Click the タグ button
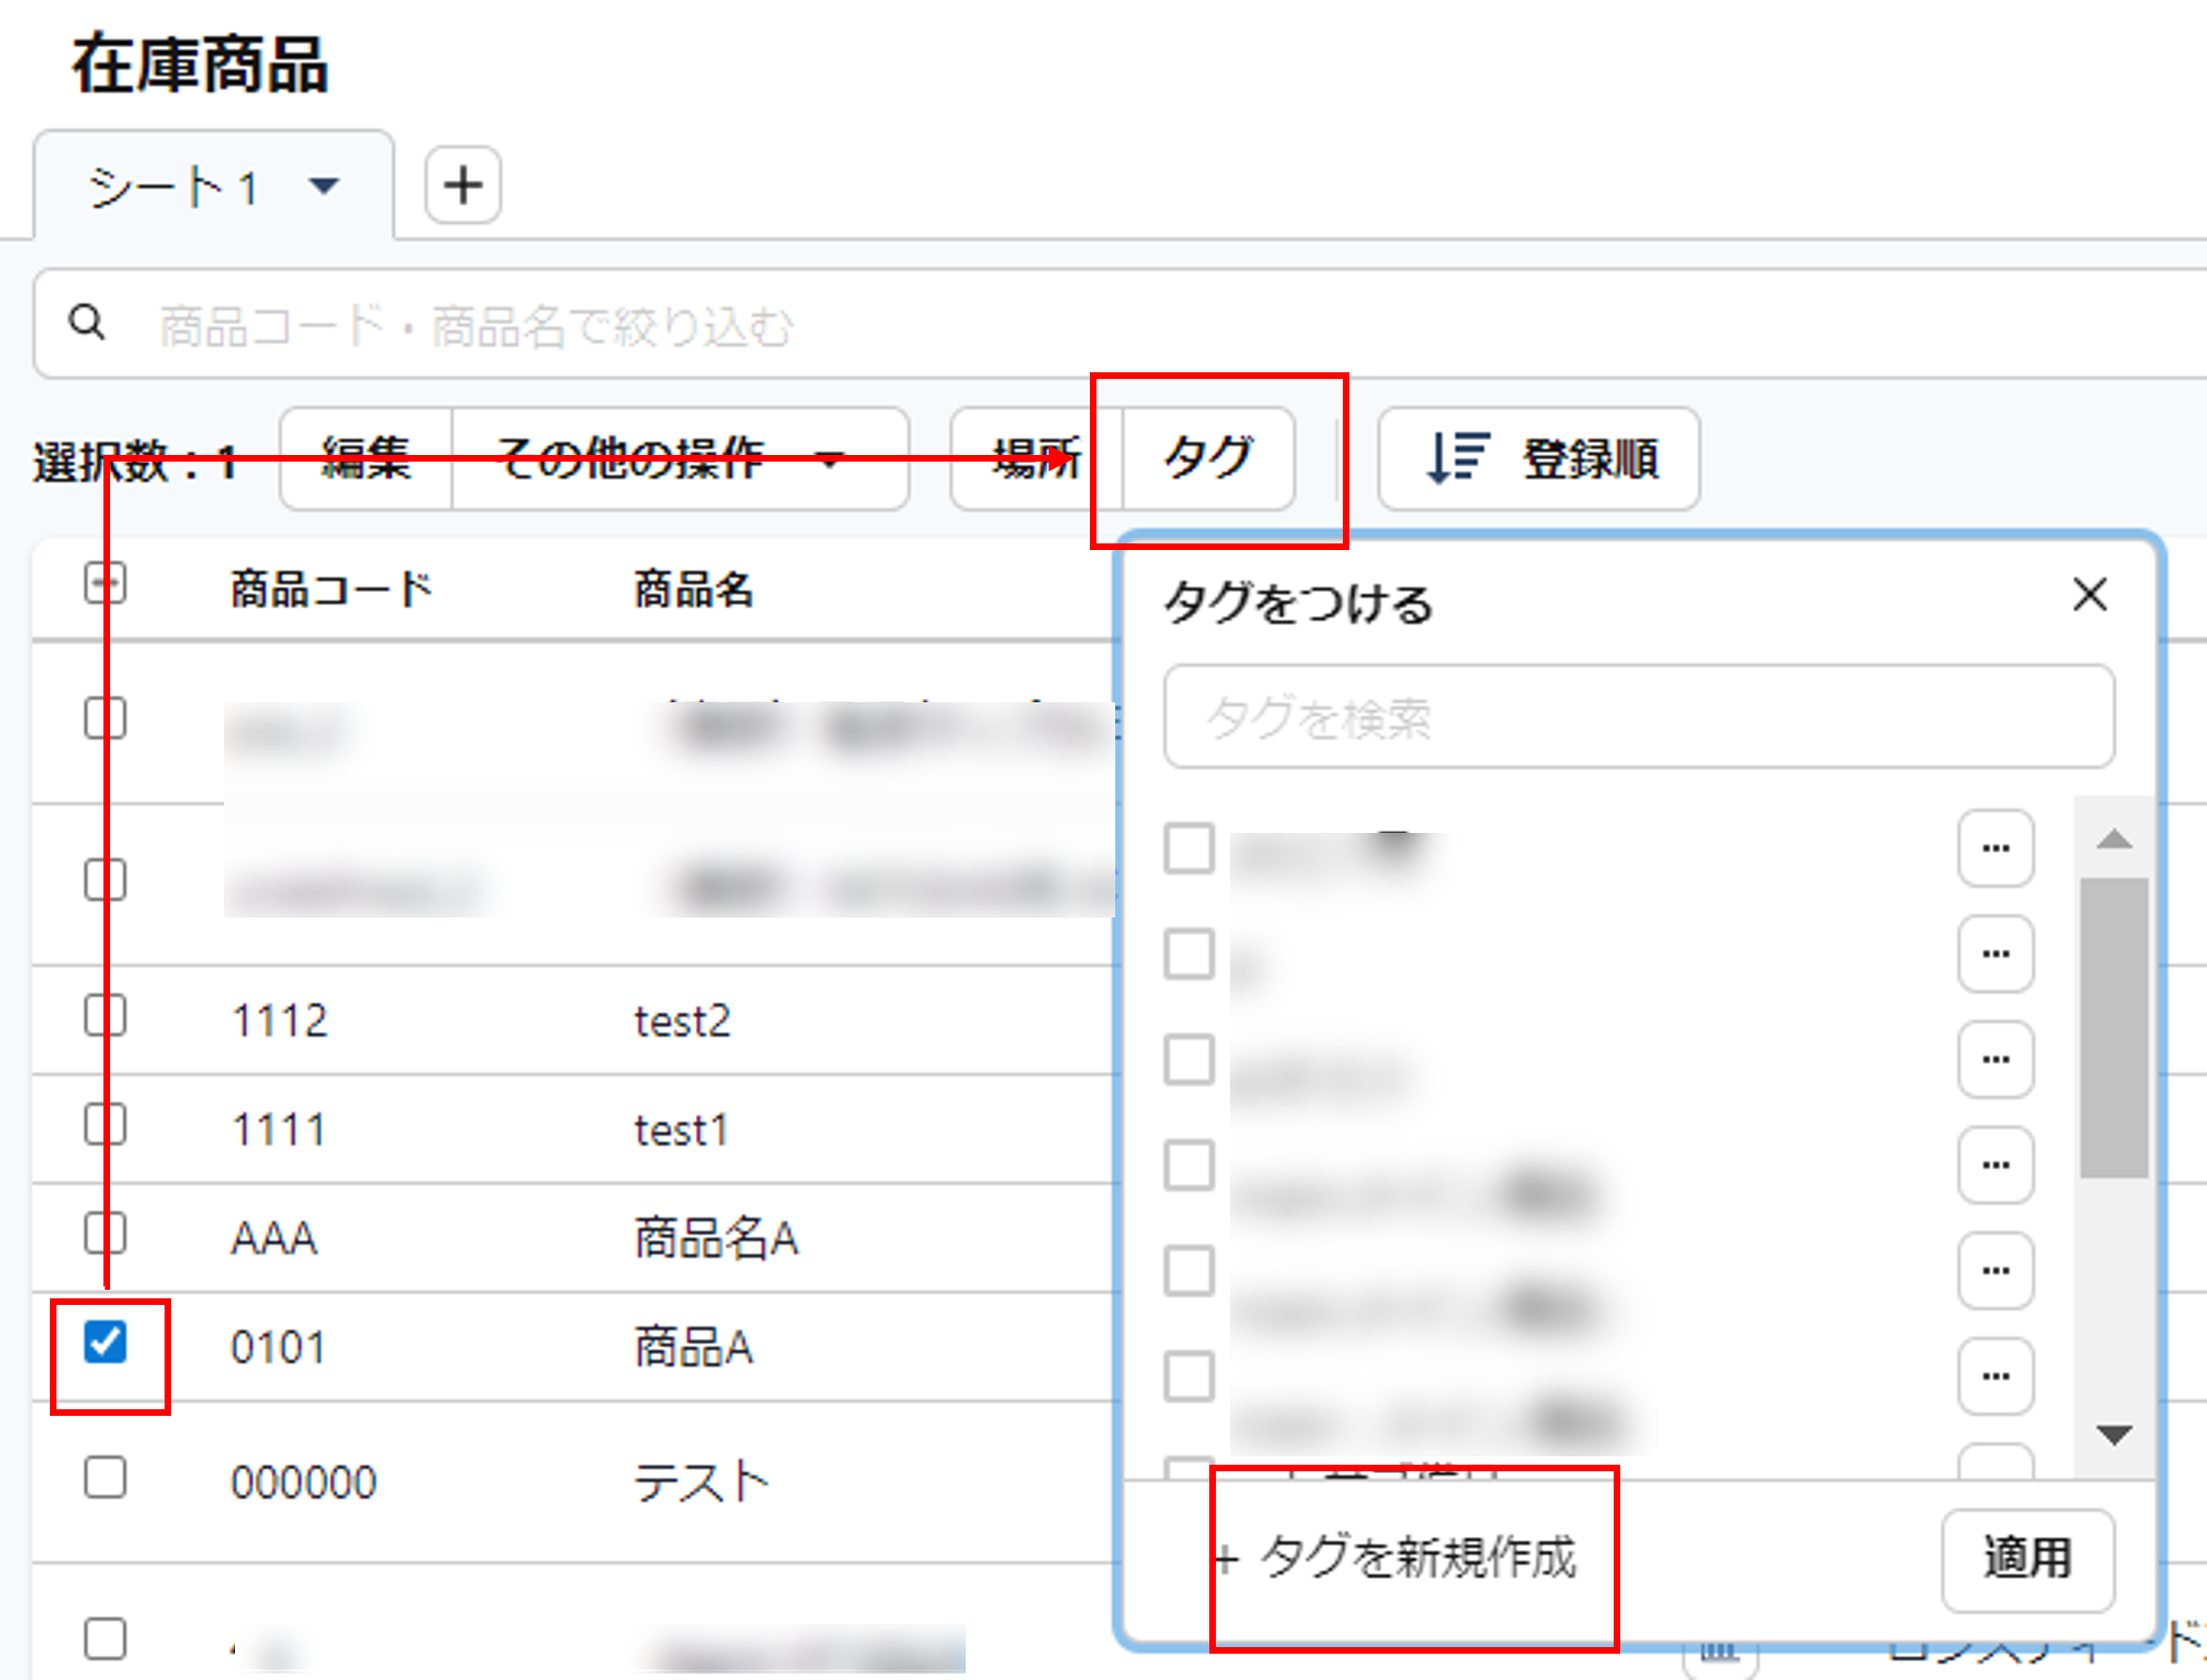Image resolution: width=2207 pixels, height=1680 pixels. [x=1208, y=458]
